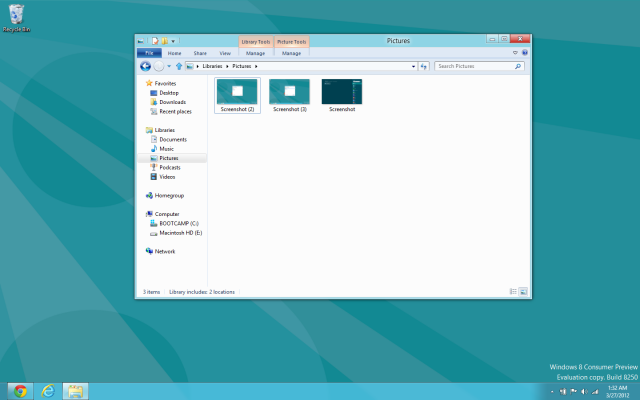Click the Pictures breadcrumb segment
Viewport: 640px width, 400px height.
[x=242, y=66]
